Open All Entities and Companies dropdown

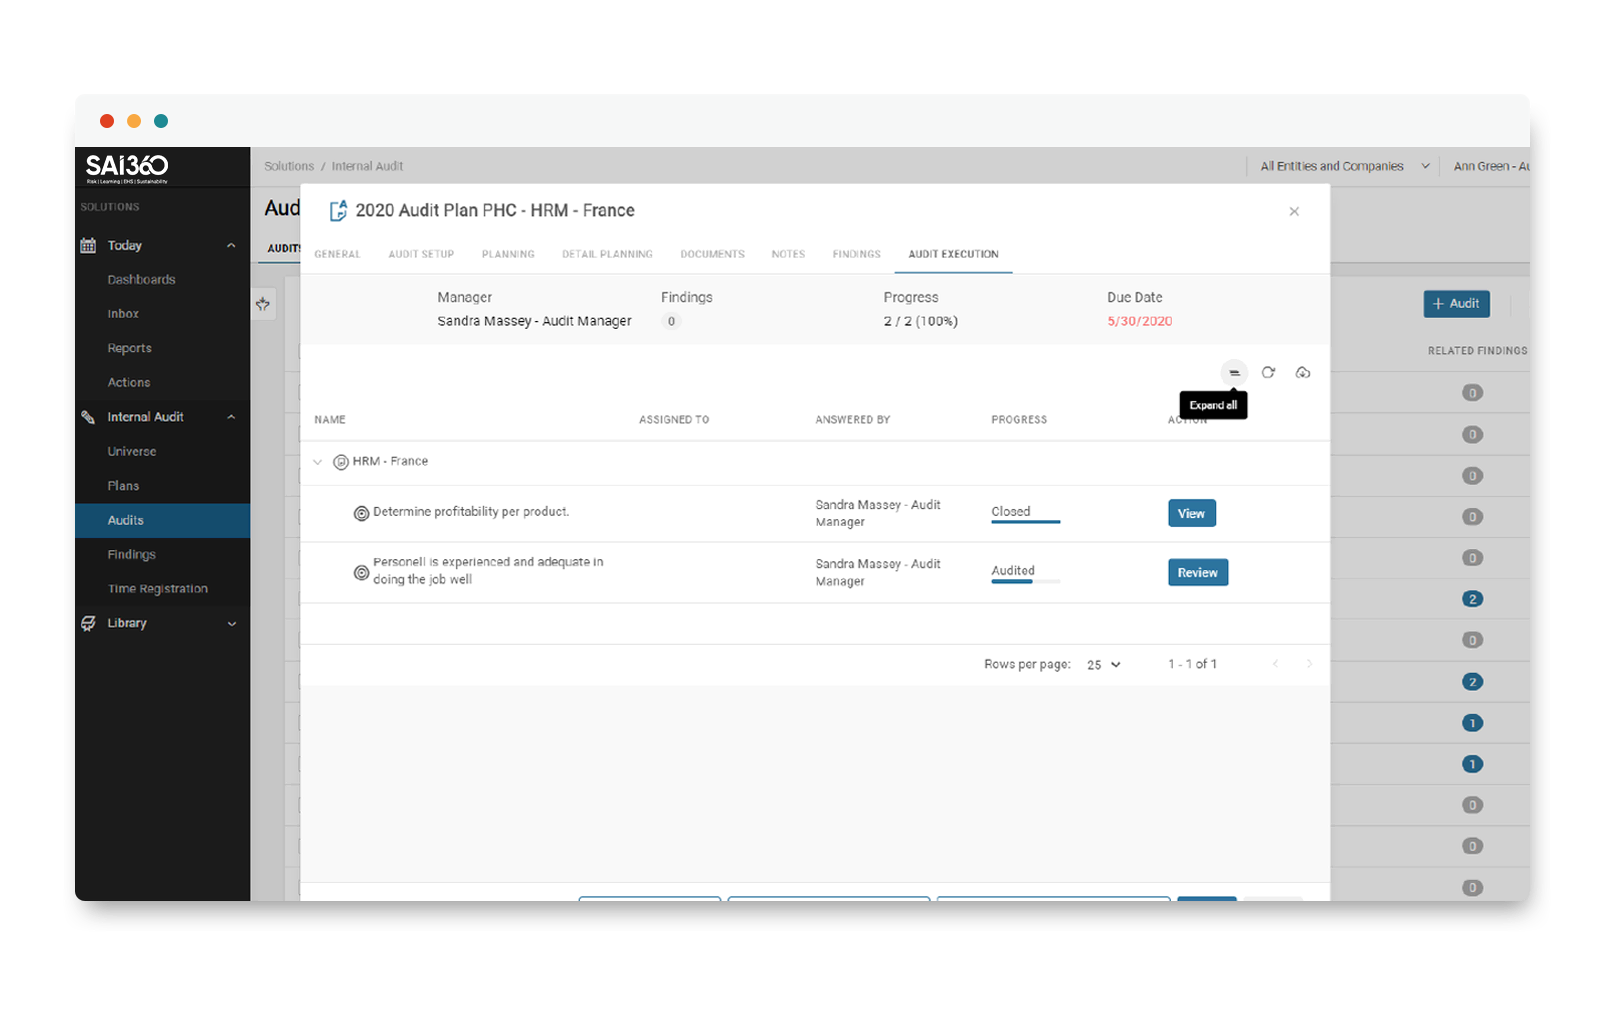pos(1343,167)
